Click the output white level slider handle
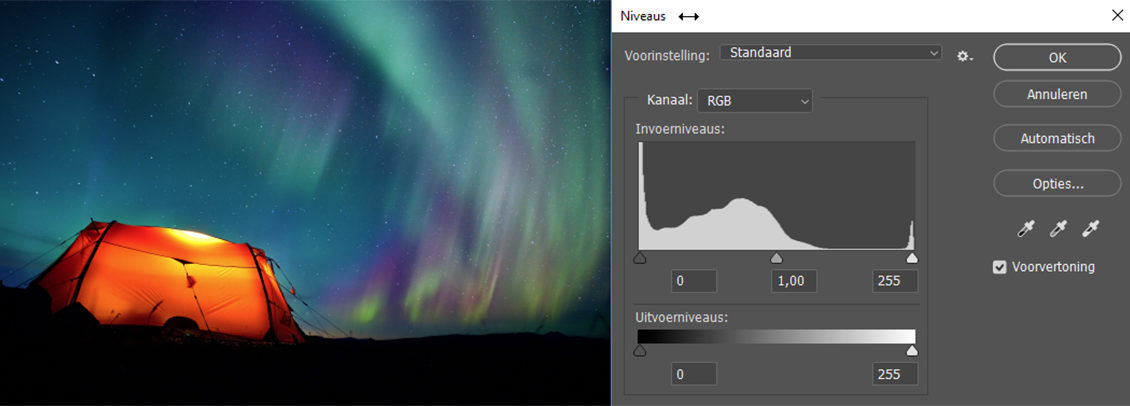 point(912,351)
